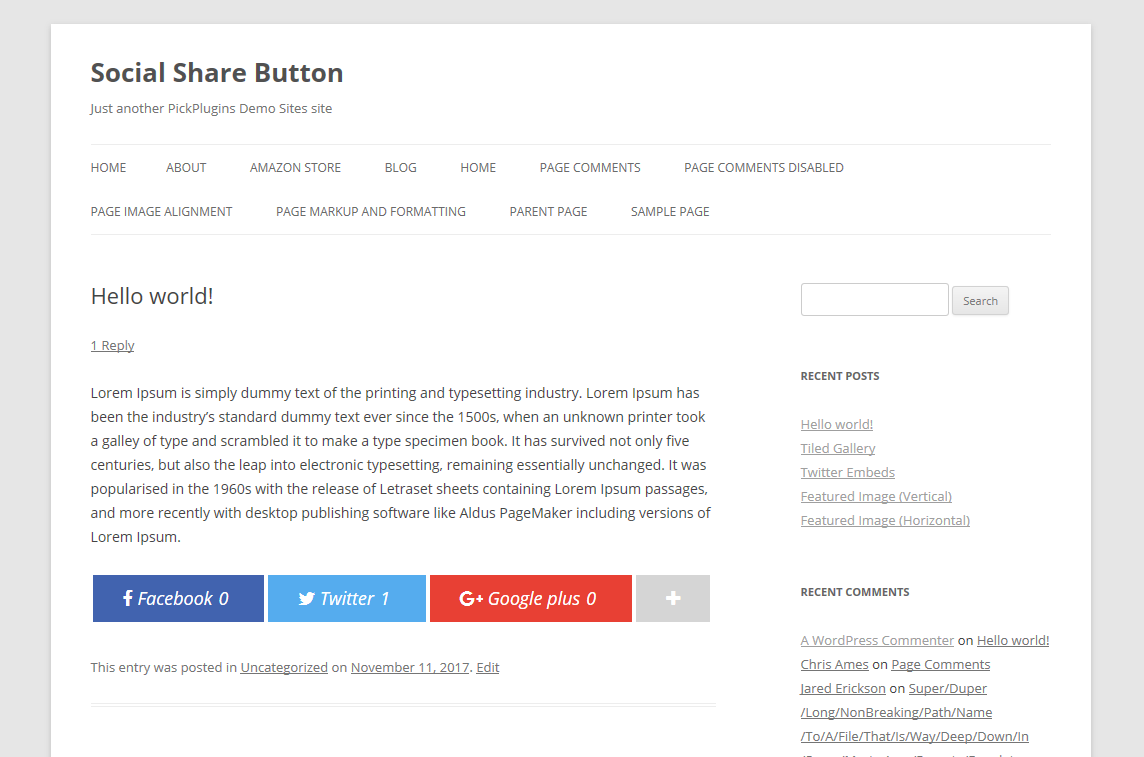Open Twitter Embeds recent post

(x=848, y=473)
